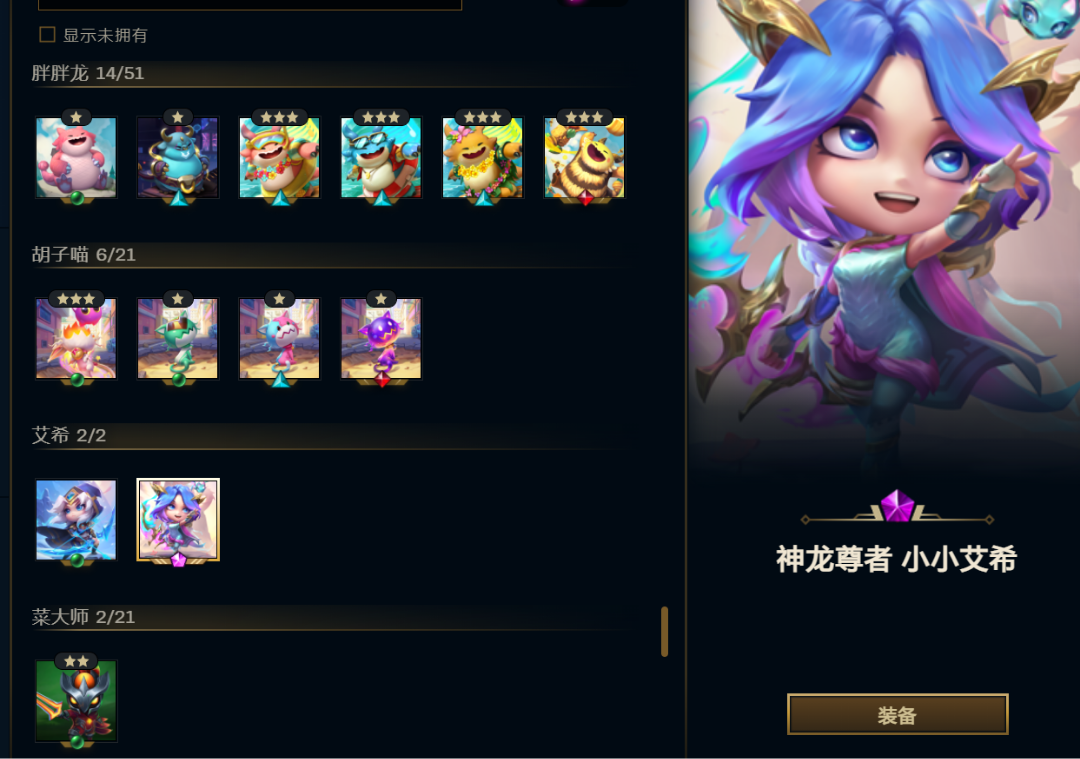Click the 艾希 2/2 section header

pyautogui.click(x=69, y=435)
